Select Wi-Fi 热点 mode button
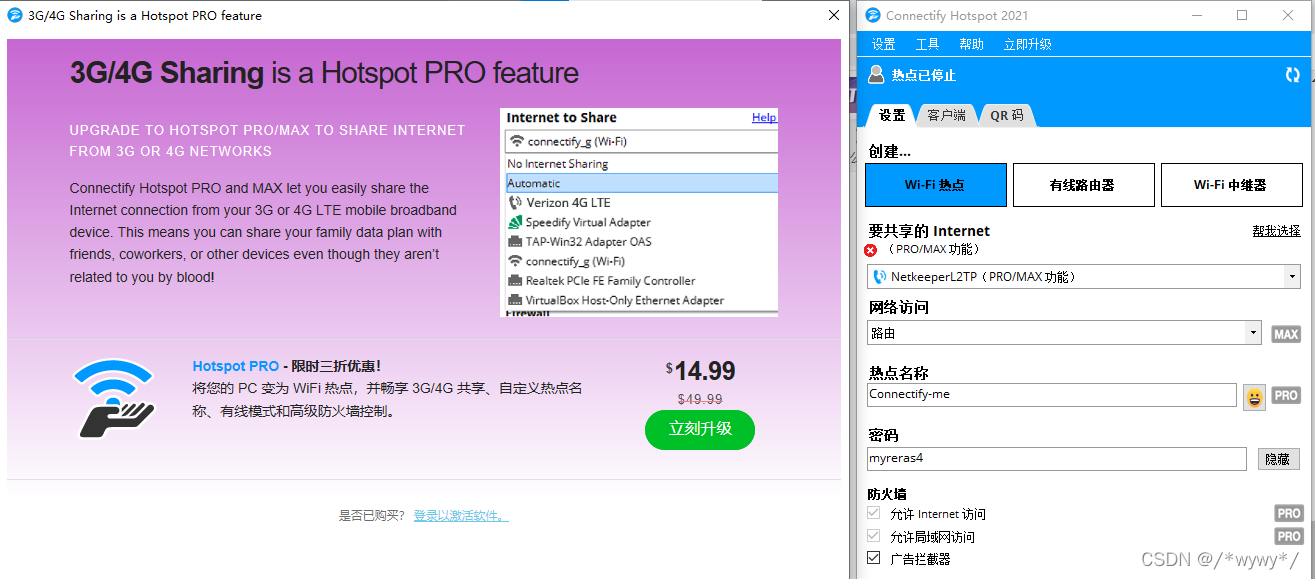 (936, 185)
